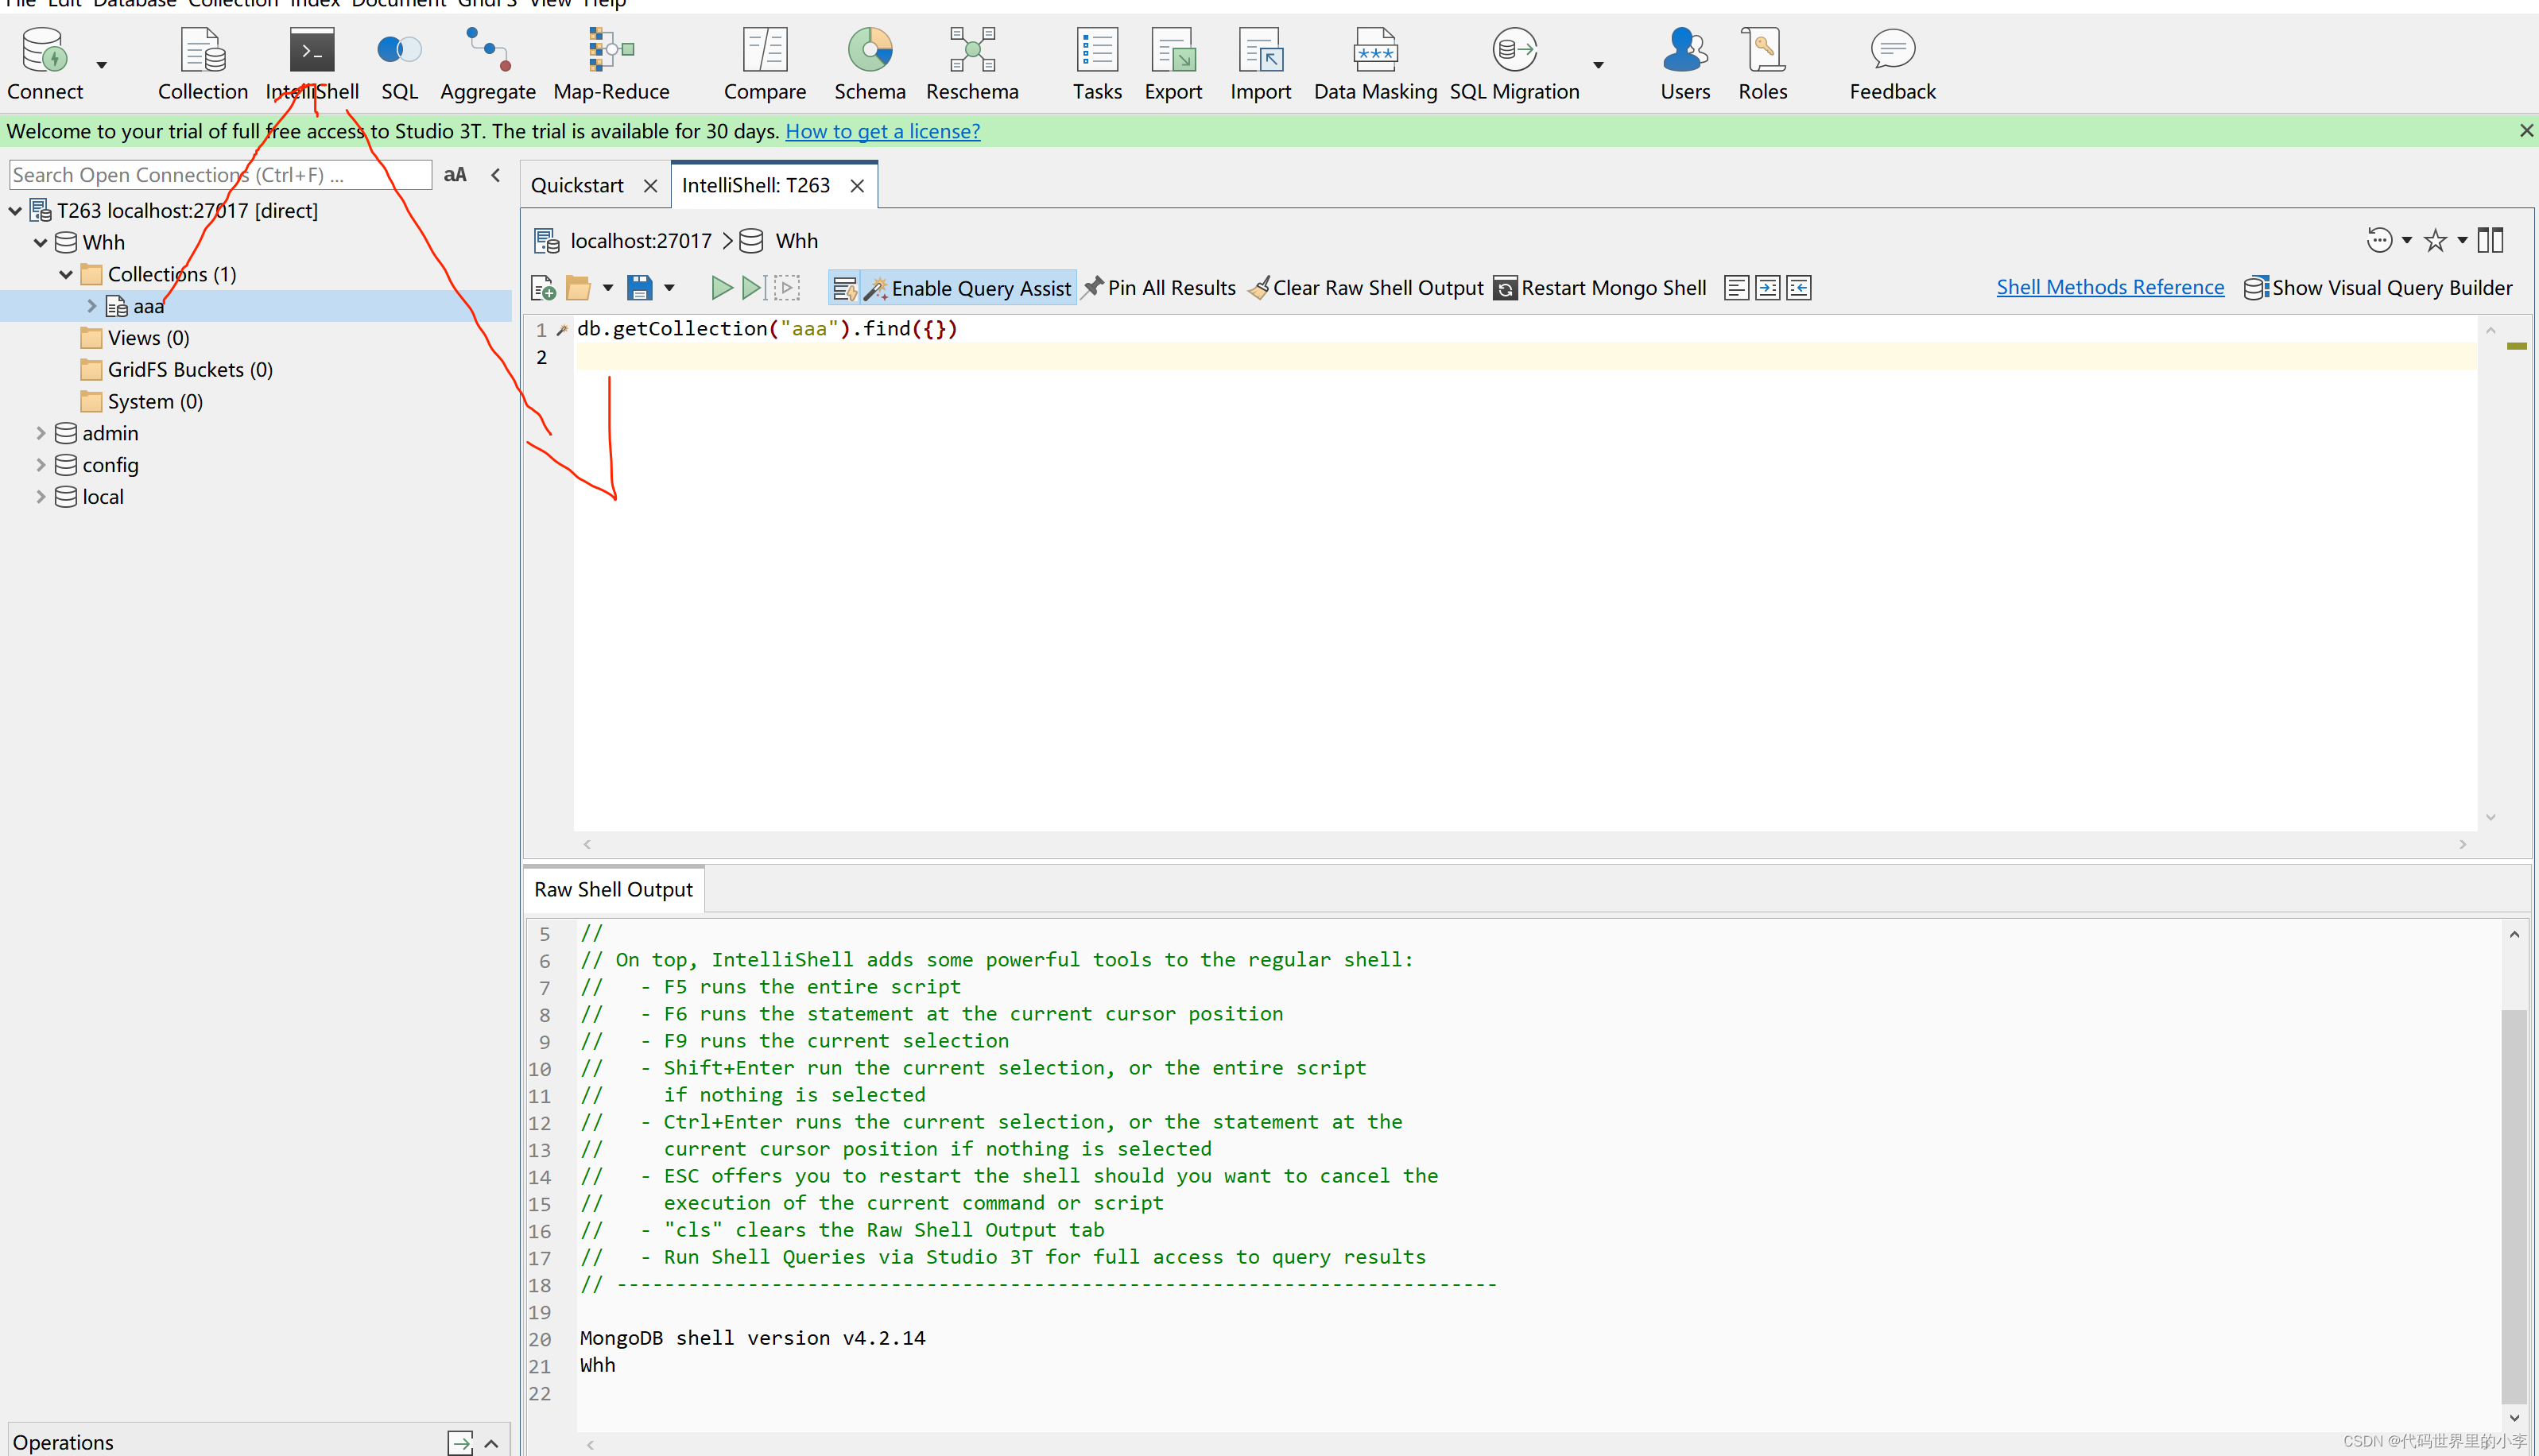This screenshot has width=2539, height=1456.
Task: Open Data Masking tool
Action: click(x=1375, y=64)
